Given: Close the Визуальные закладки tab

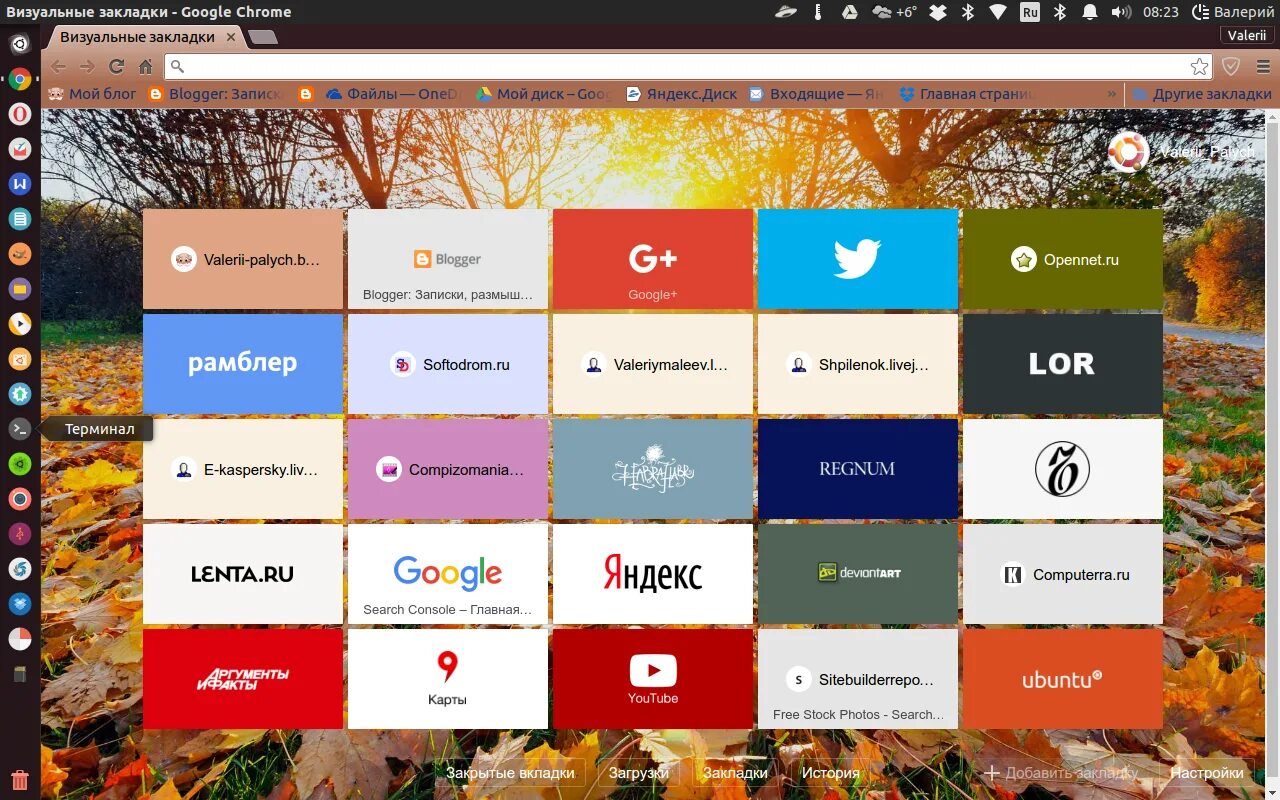Looking at the screenshot, I should (x=231, y=37).
